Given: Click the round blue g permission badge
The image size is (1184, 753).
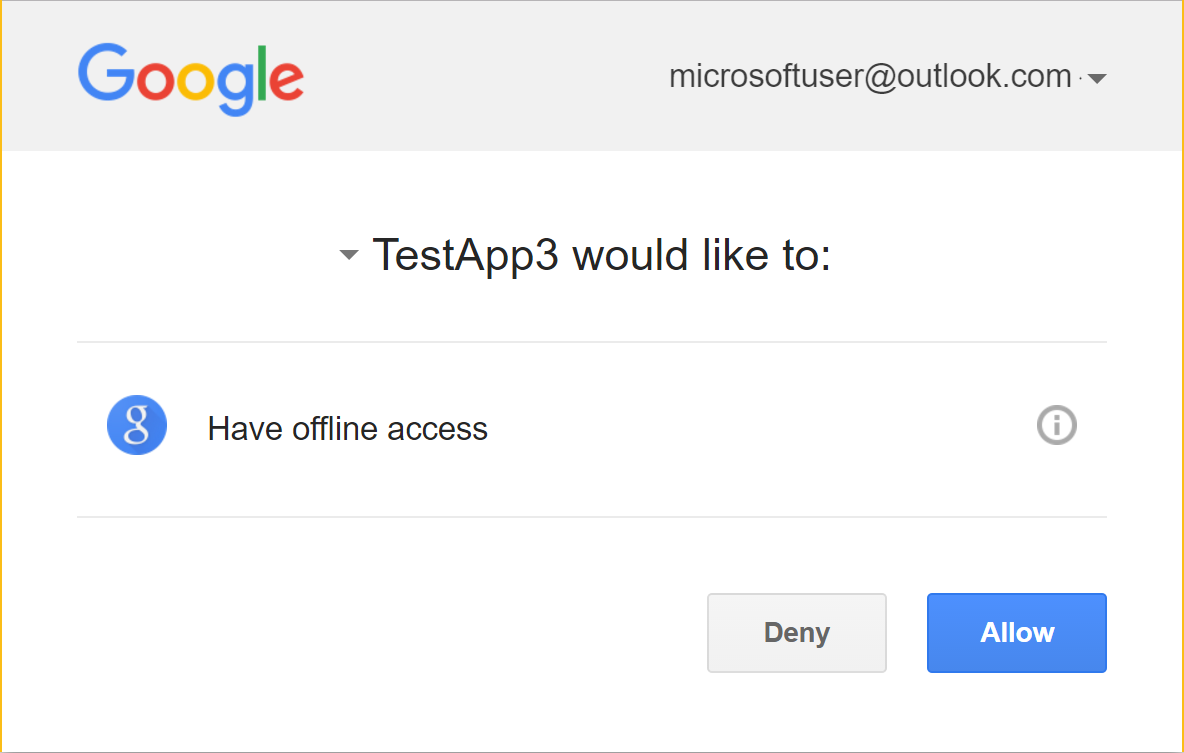Looking at the screenshot, I should click(x=137, y=425).
